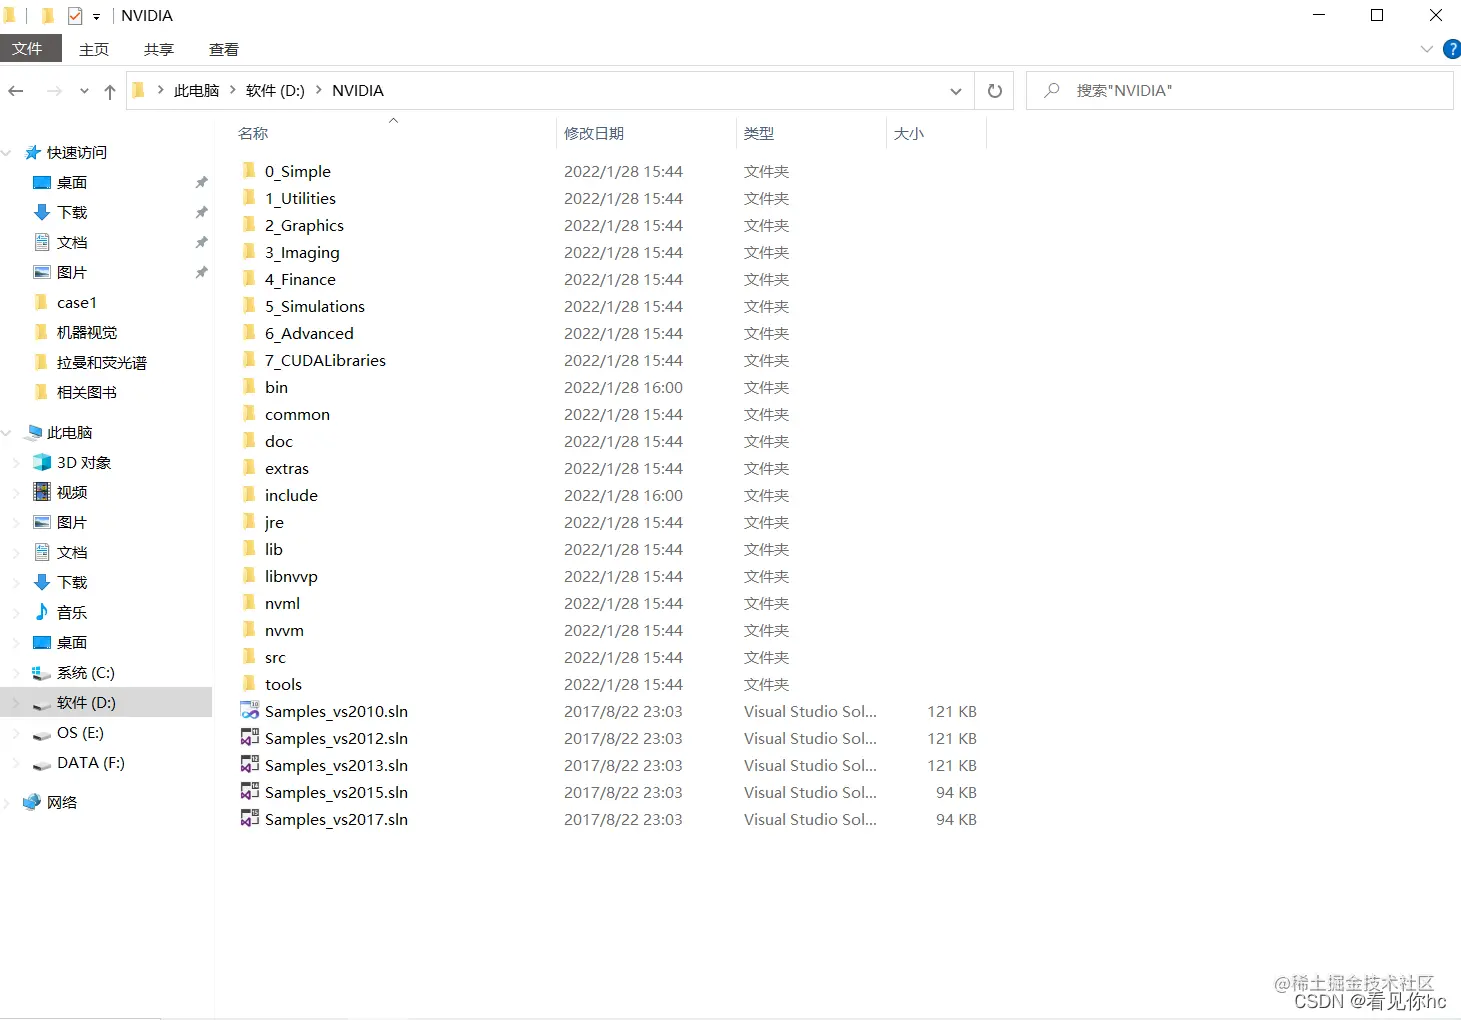Screen dimensions: 1461x1020
Task: Click the 音乐 music note icon
Action: (42, 612)
